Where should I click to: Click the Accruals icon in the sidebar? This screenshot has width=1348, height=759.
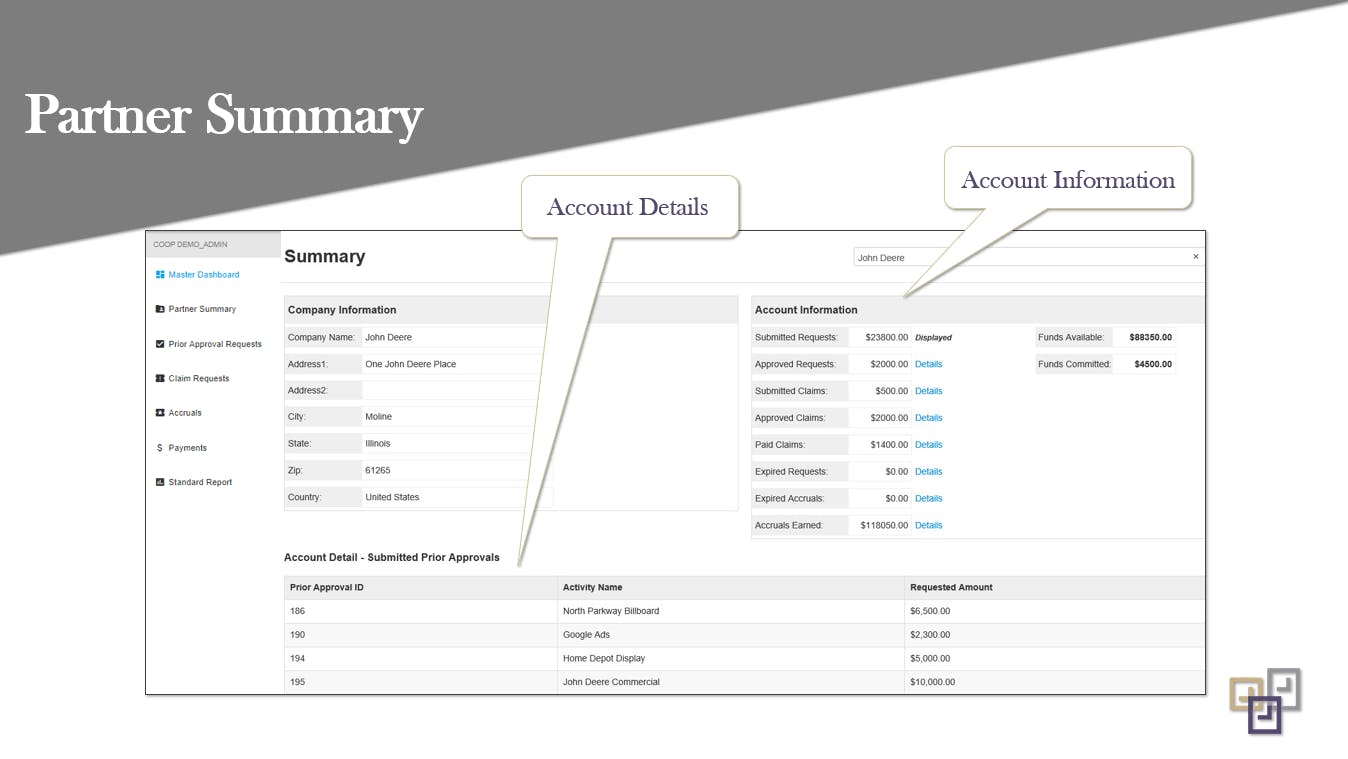[160, 413]
